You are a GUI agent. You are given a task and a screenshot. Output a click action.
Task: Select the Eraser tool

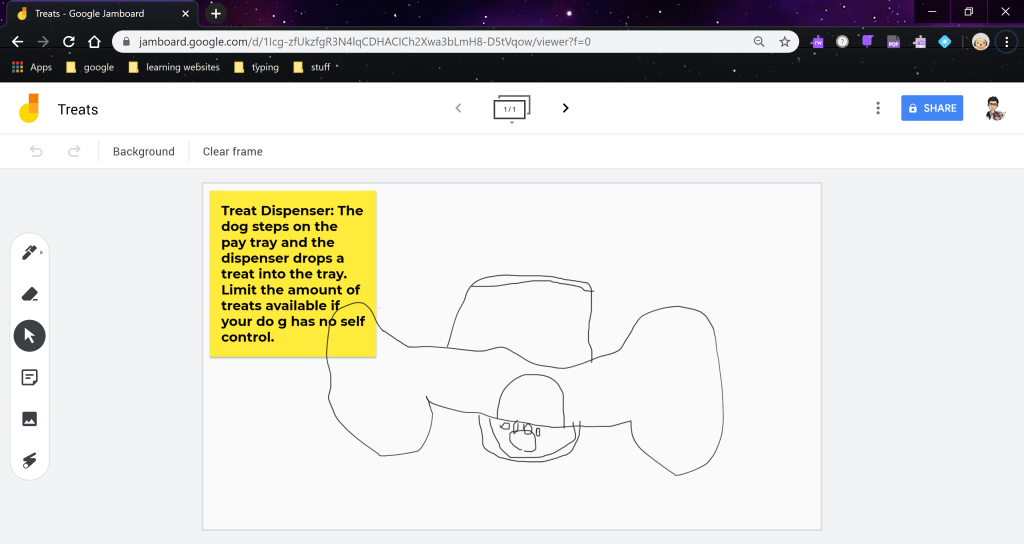29,294
